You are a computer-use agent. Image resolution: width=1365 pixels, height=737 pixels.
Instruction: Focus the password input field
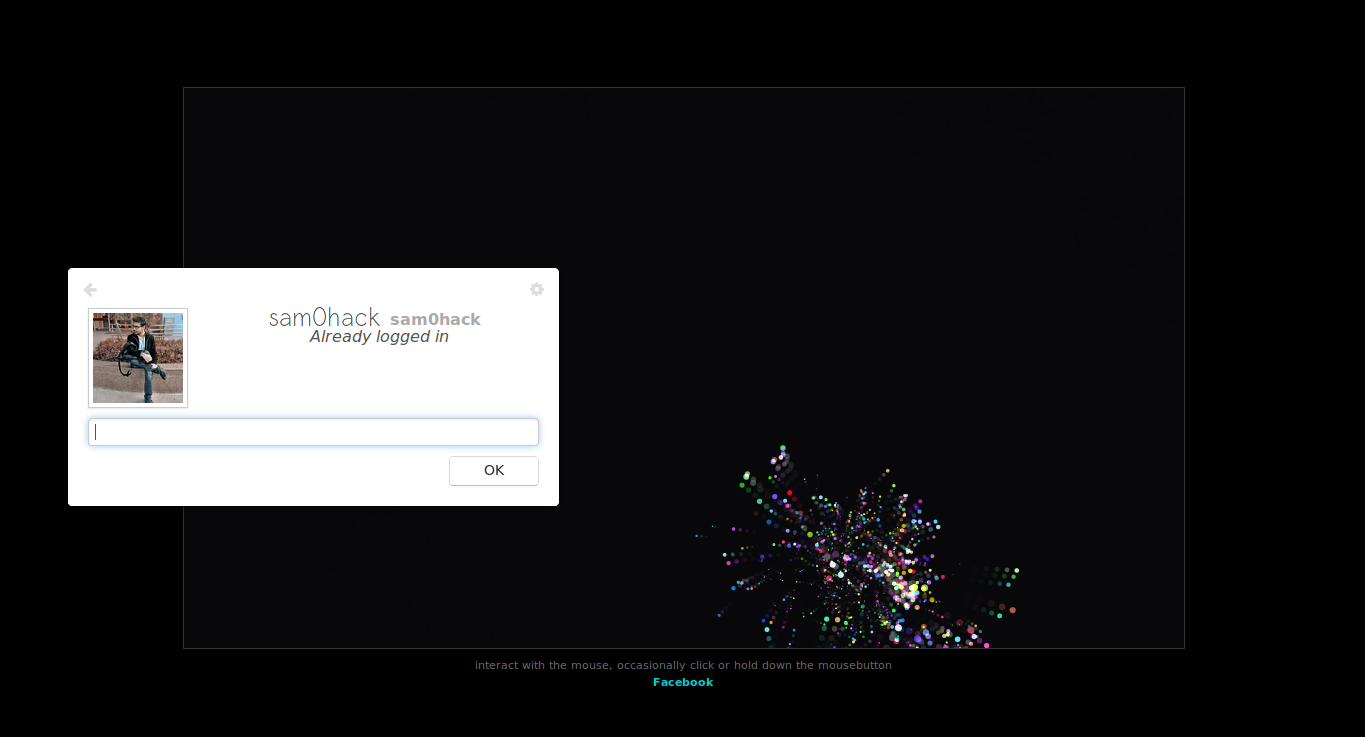click(x=314, y=432)
